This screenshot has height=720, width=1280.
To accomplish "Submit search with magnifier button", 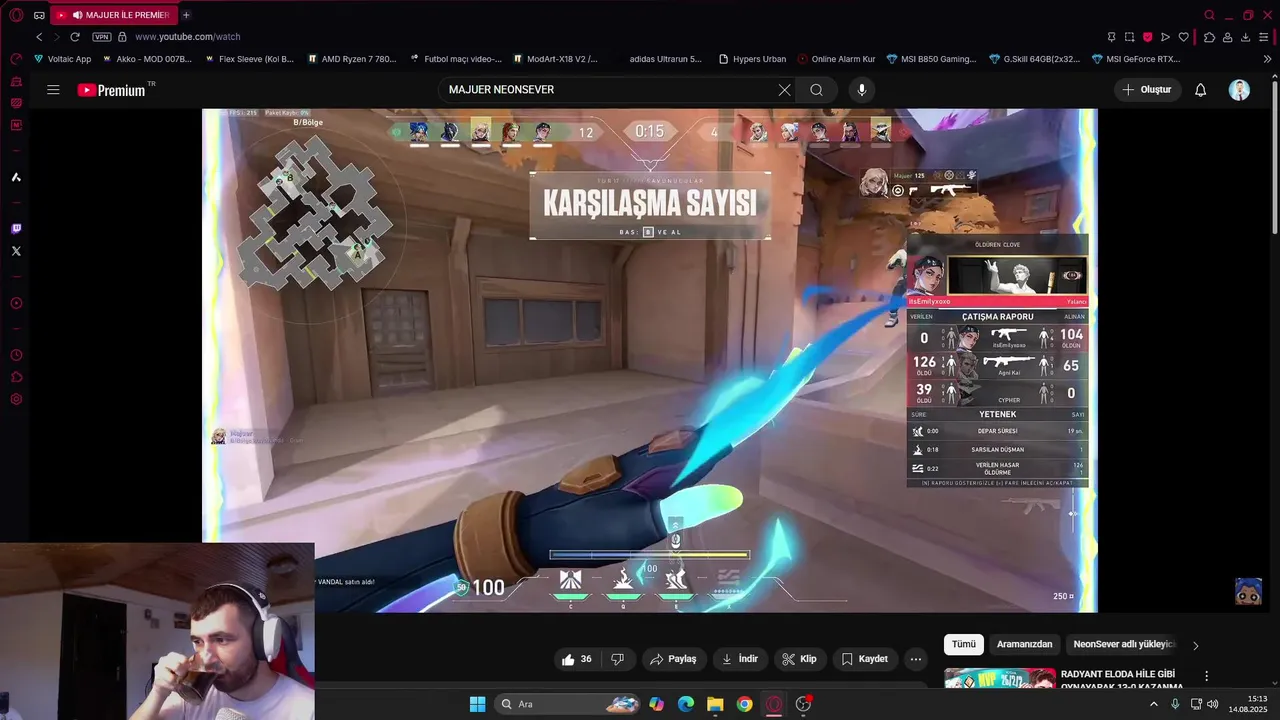I will click(817, 90).
